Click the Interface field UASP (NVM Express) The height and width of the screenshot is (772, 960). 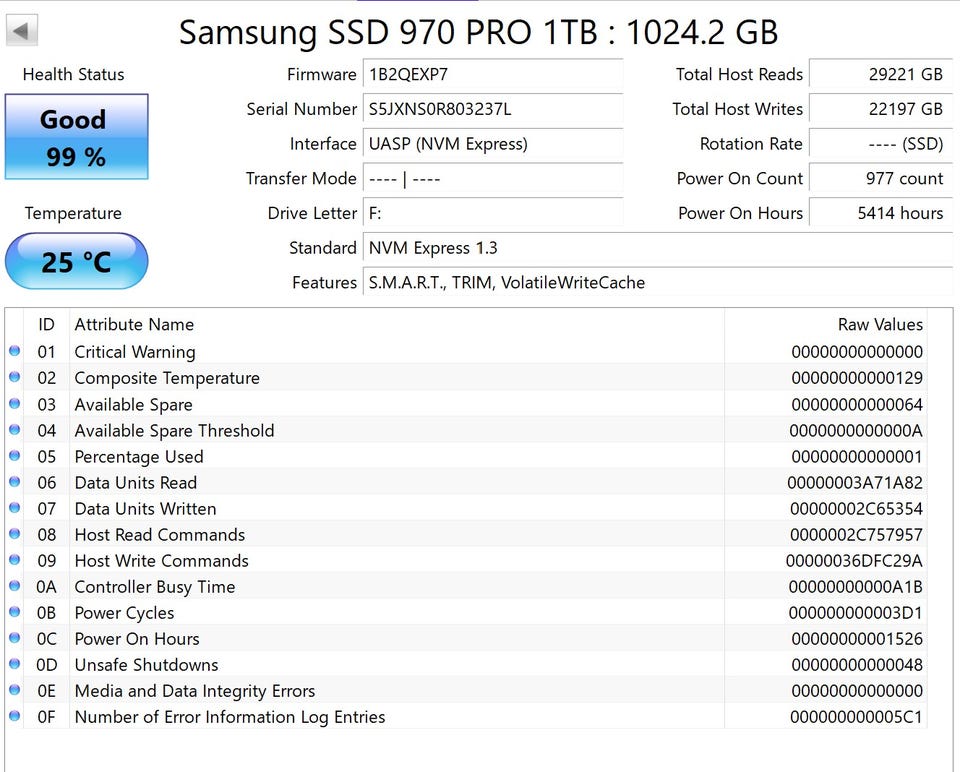[493, 144]
